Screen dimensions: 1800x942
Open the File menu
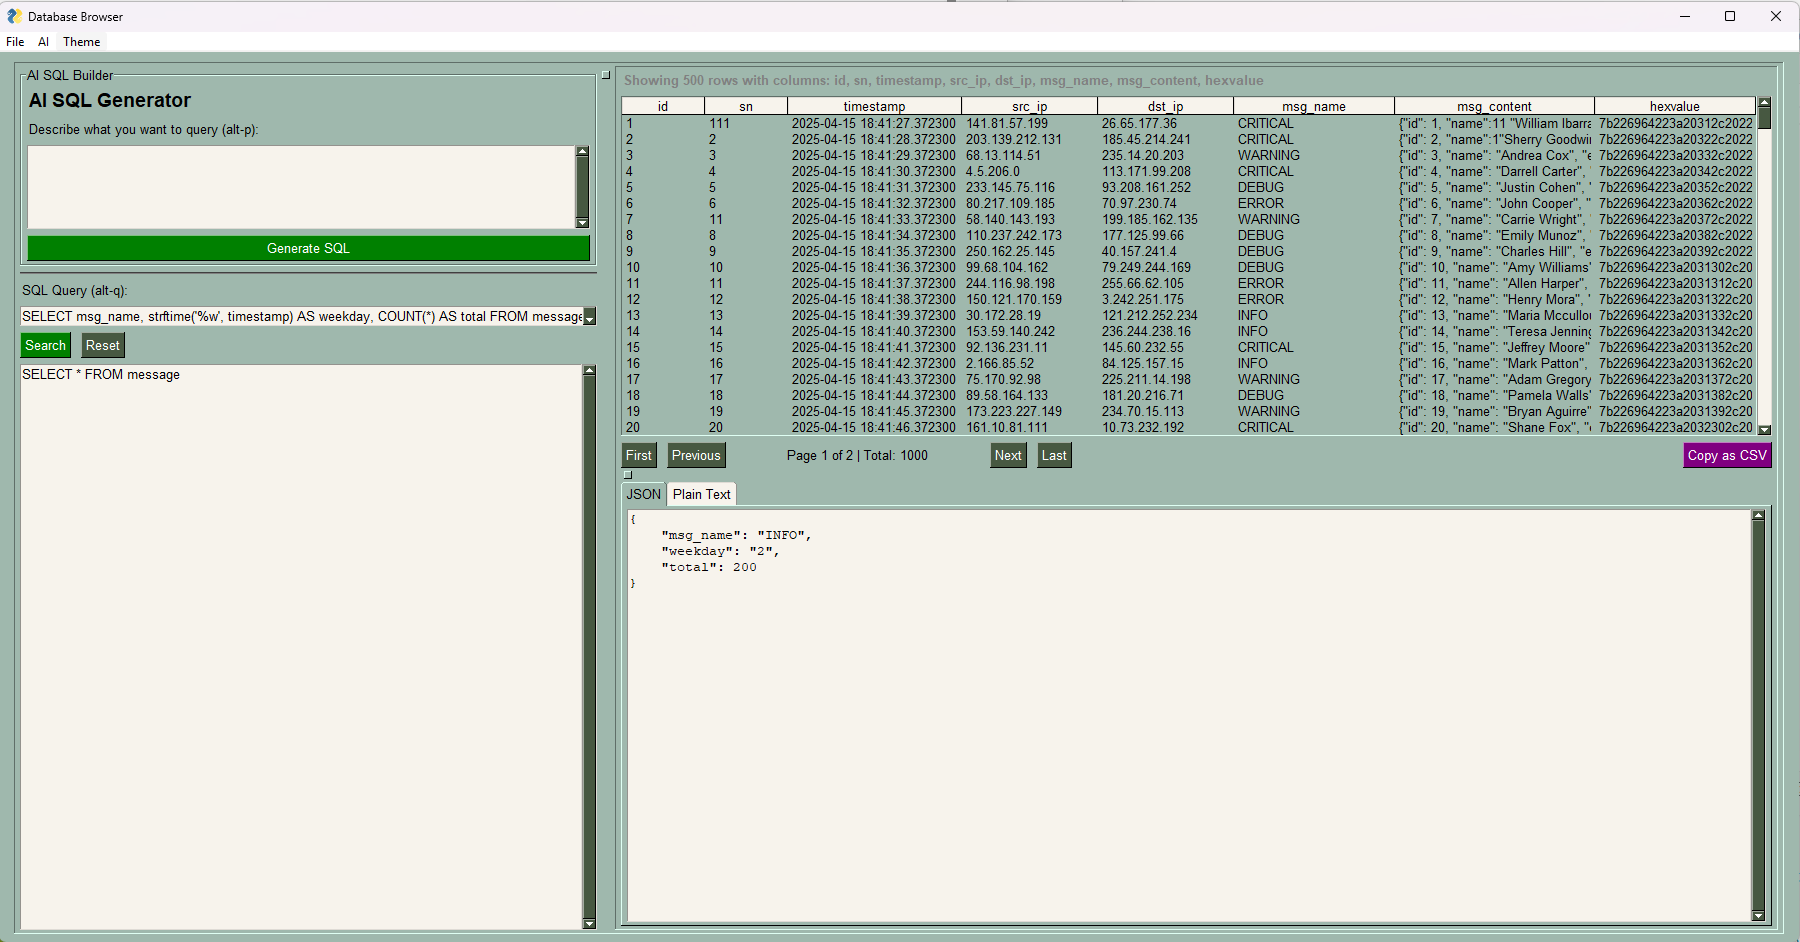click(15, 41)
